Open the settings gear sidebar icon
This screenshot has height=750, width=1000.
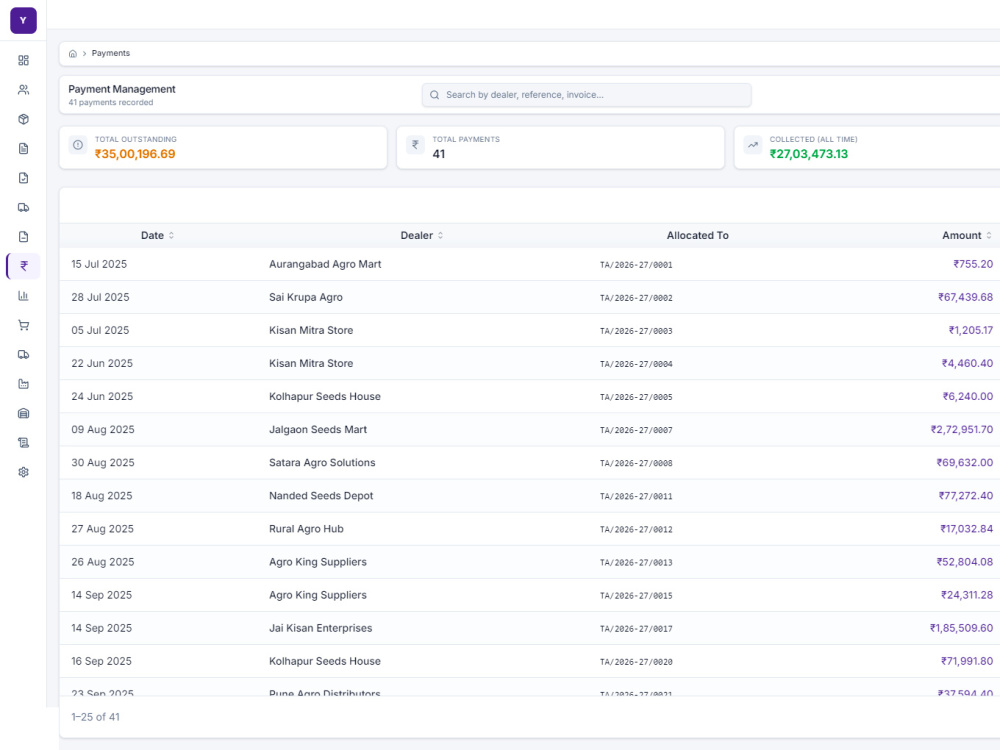pyautogui.click(x=24, y=472)
